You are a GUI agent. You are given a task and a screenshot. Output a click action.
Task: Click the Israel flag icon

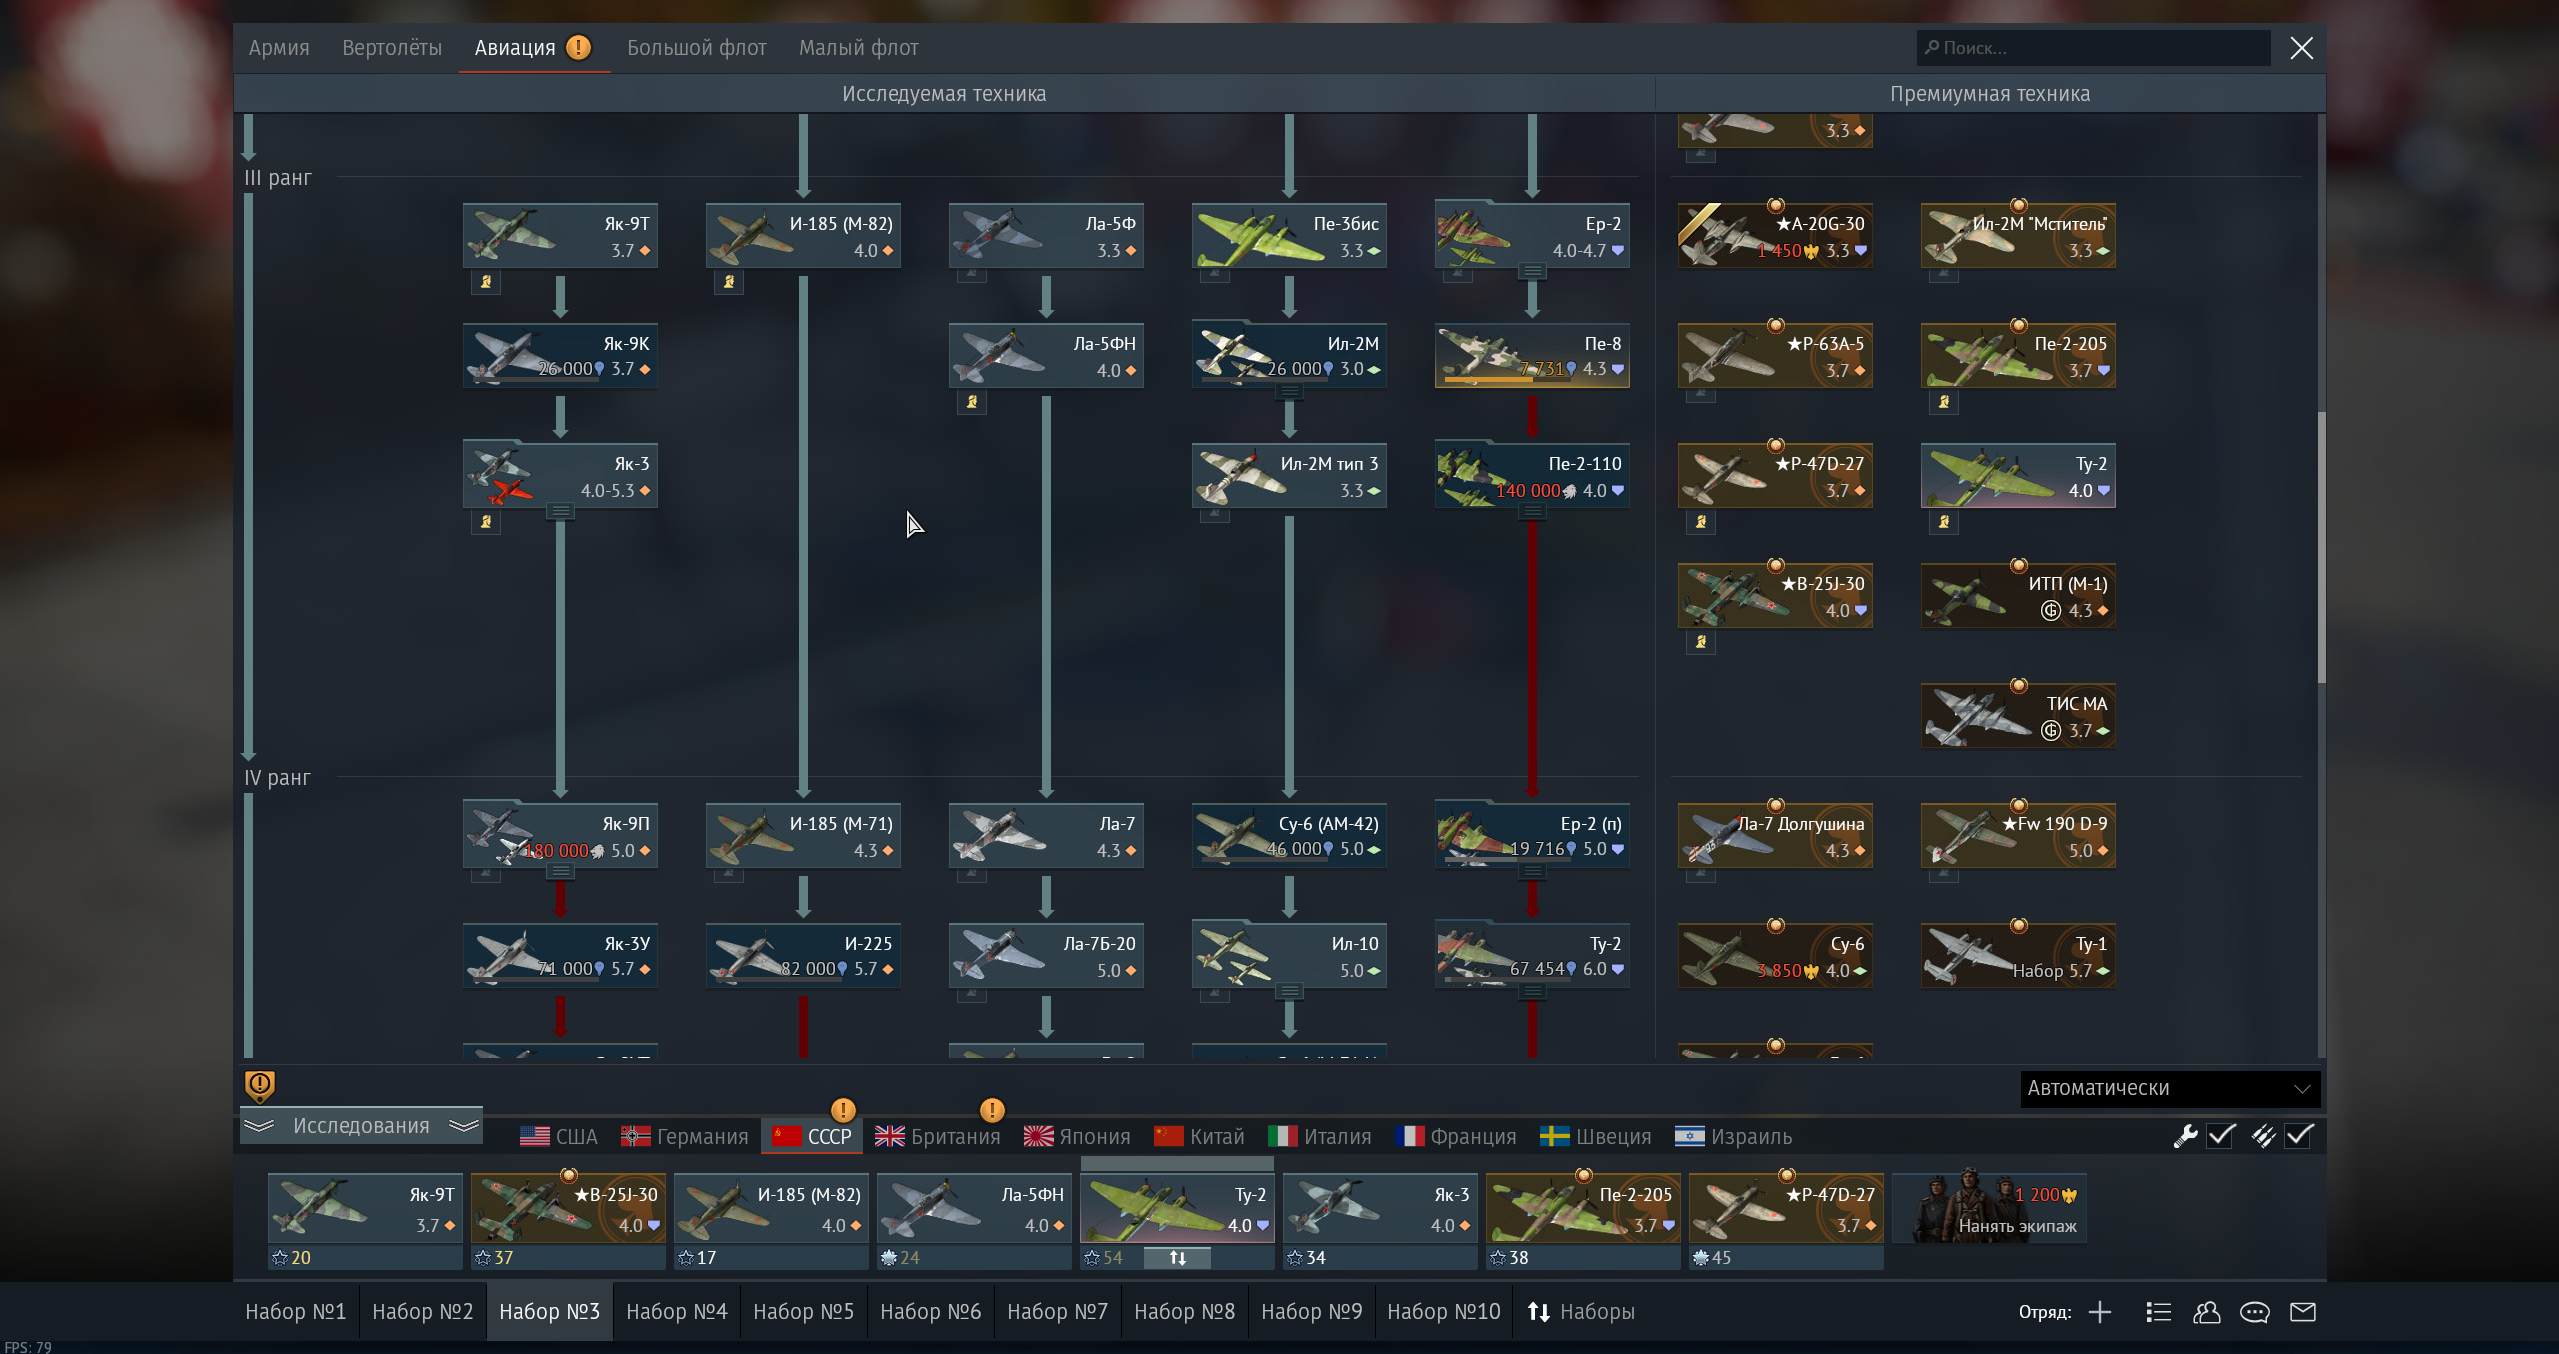click(x=1689, y=1137)
